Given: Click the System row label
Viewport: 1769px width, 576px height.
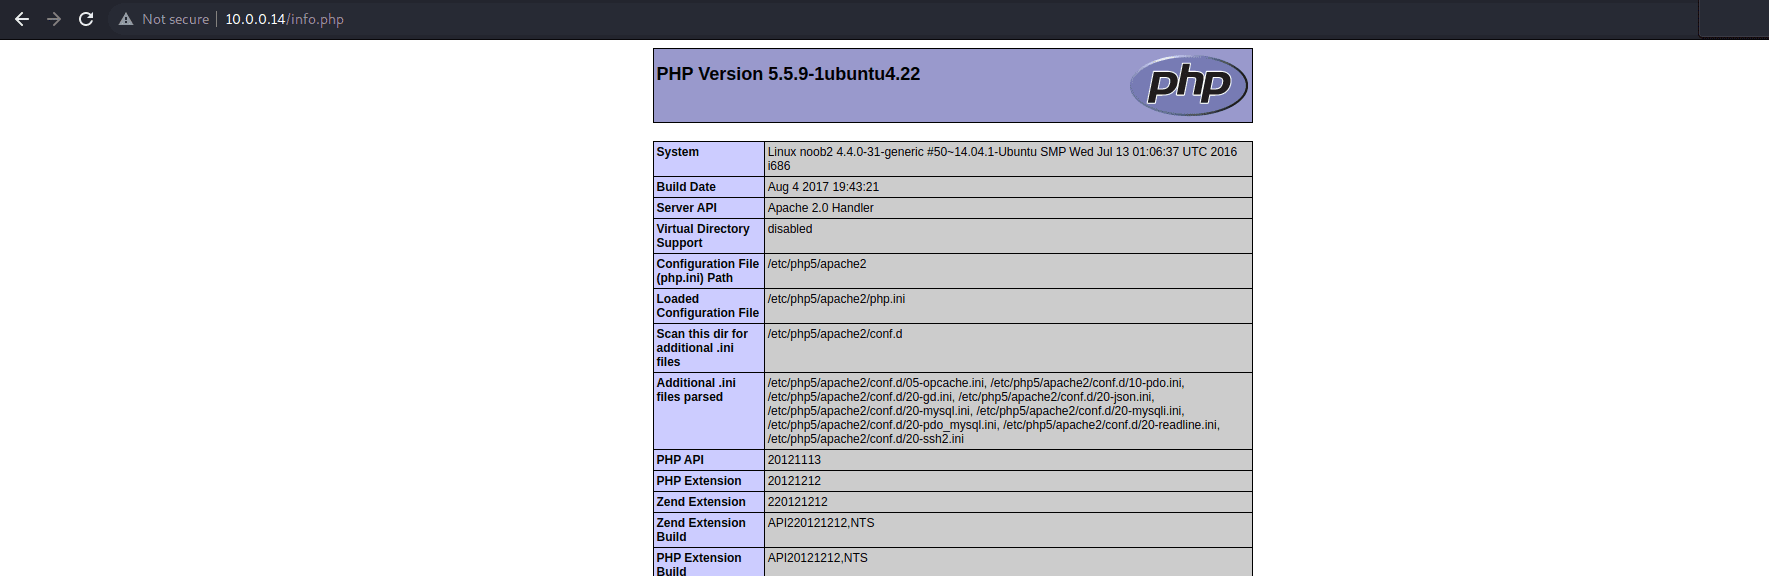Looking at the screenshot, I should [x=677, y=152].
